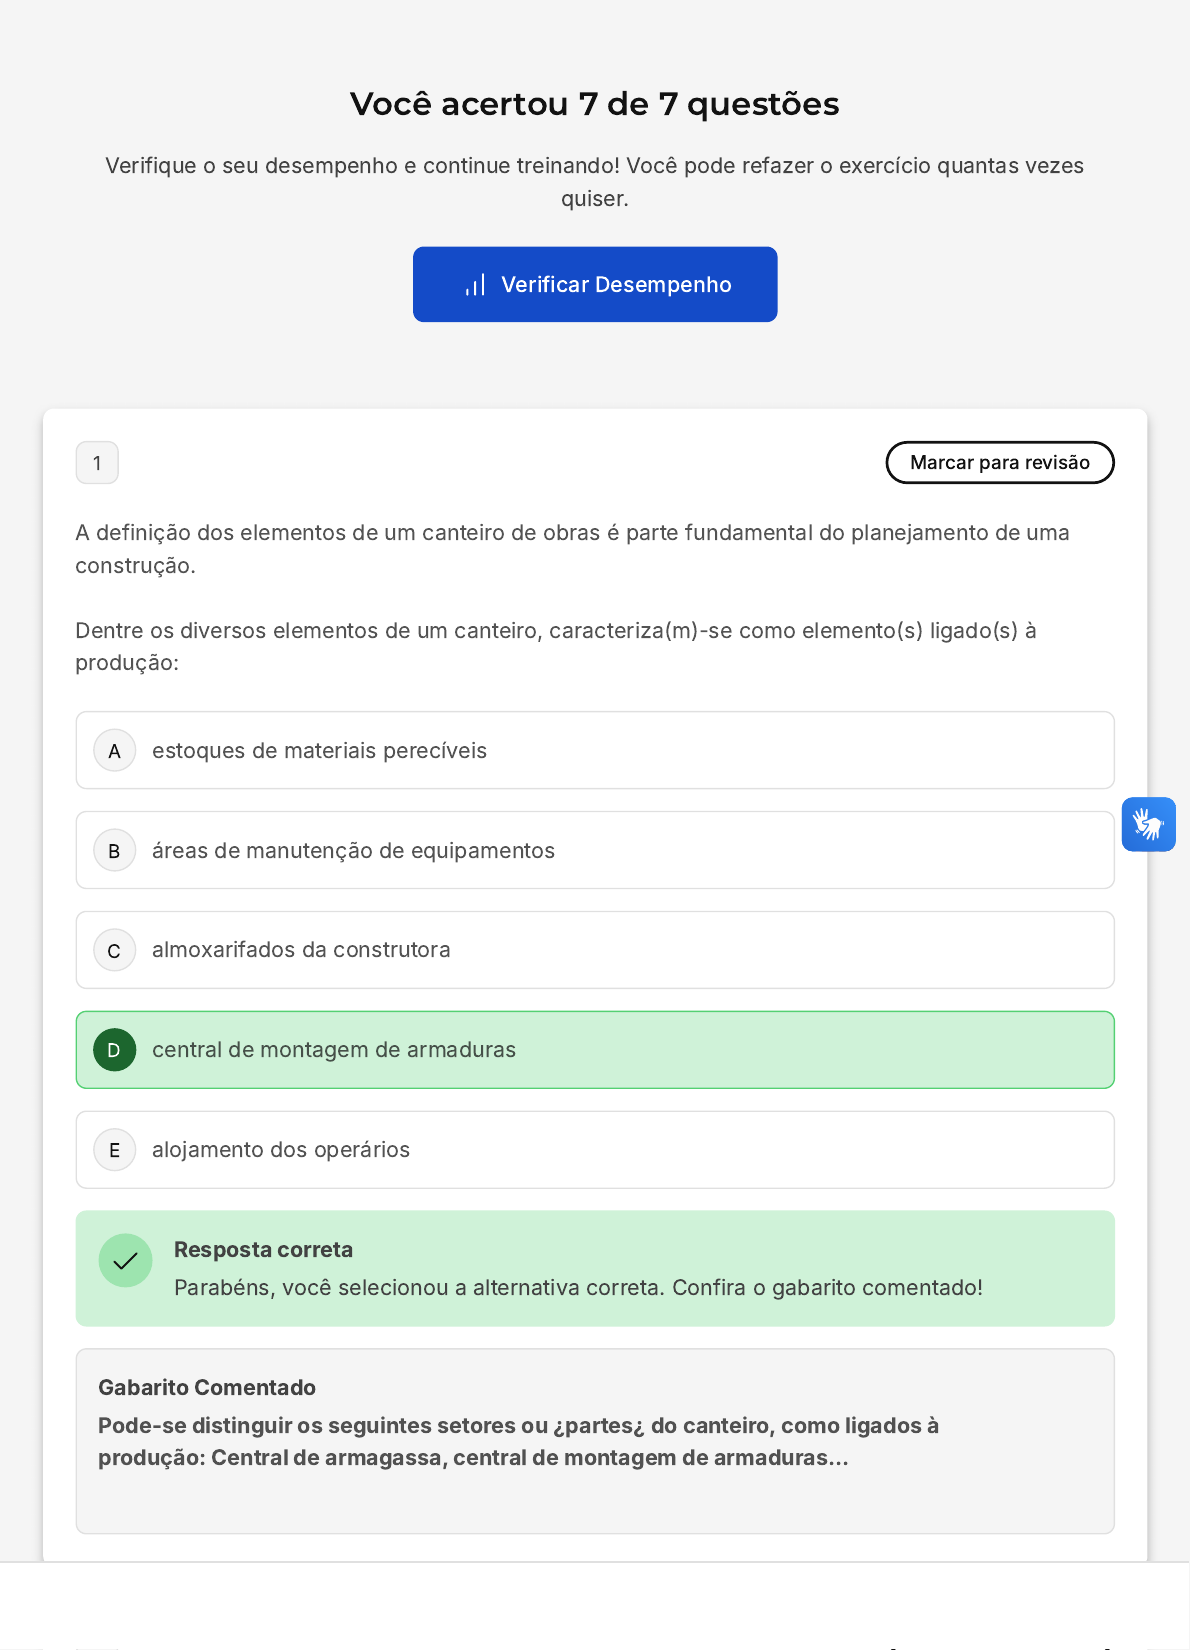The width and height of the screenshot is (1190, 1650).
Task: Click the bar chart icon in Verificar Desempenho
Action: pyautogui.click(x=475, y=285)
